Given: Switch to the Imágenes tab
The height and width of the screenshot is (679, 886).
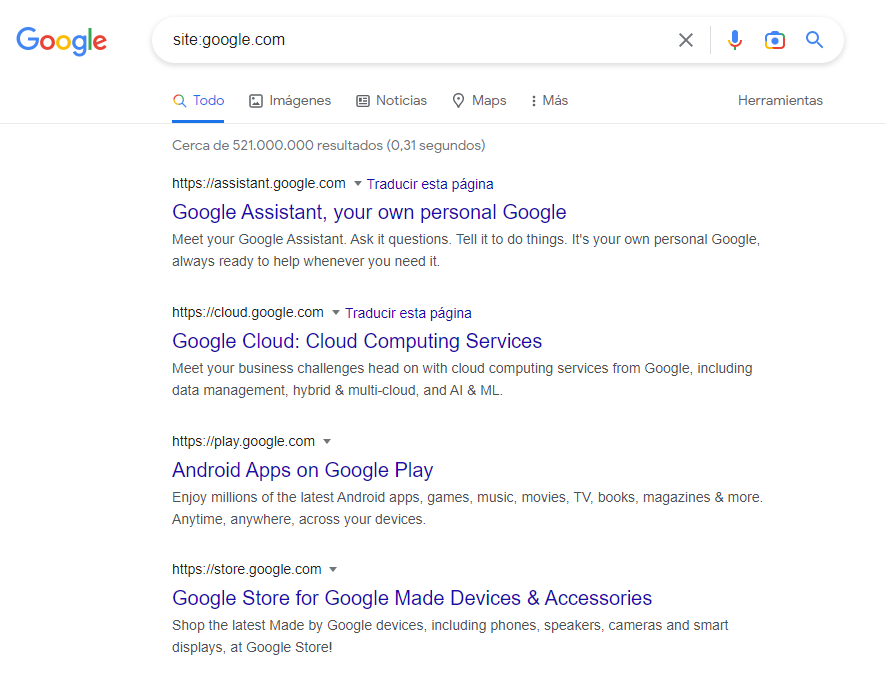Looking at the screenshot, I should click(290, 101).
